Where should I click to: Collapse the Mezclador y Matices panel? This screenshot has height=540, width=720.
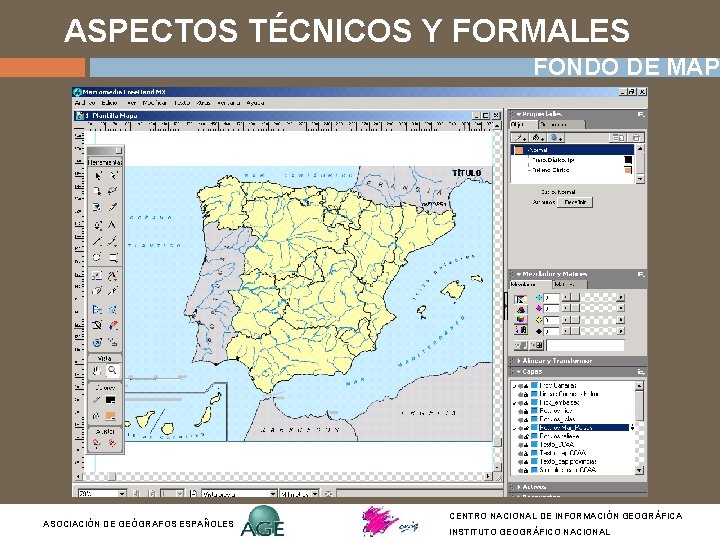(518, 274)
